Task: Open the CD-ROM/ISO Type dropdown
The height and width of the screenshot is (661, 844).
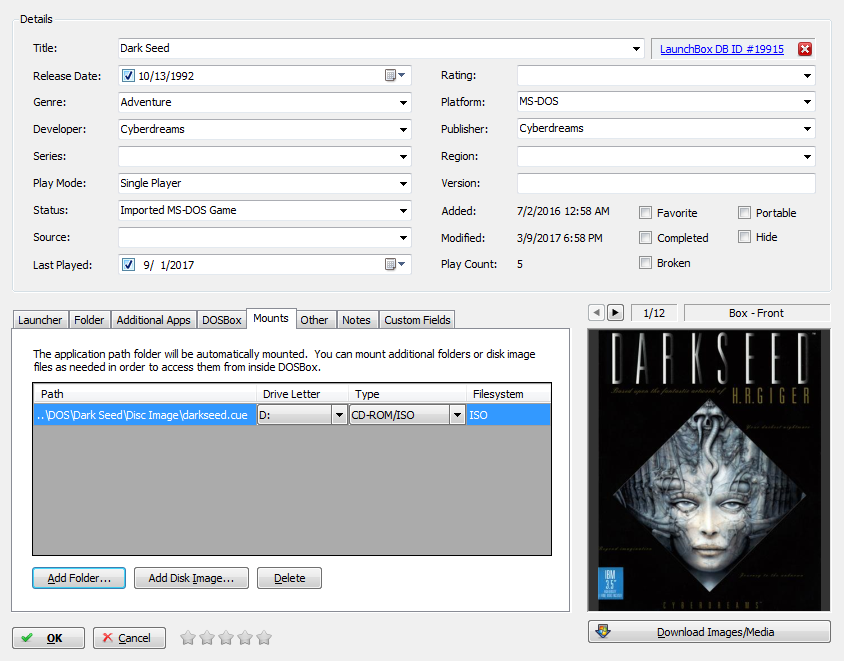Action: click(x=457, y=415)
